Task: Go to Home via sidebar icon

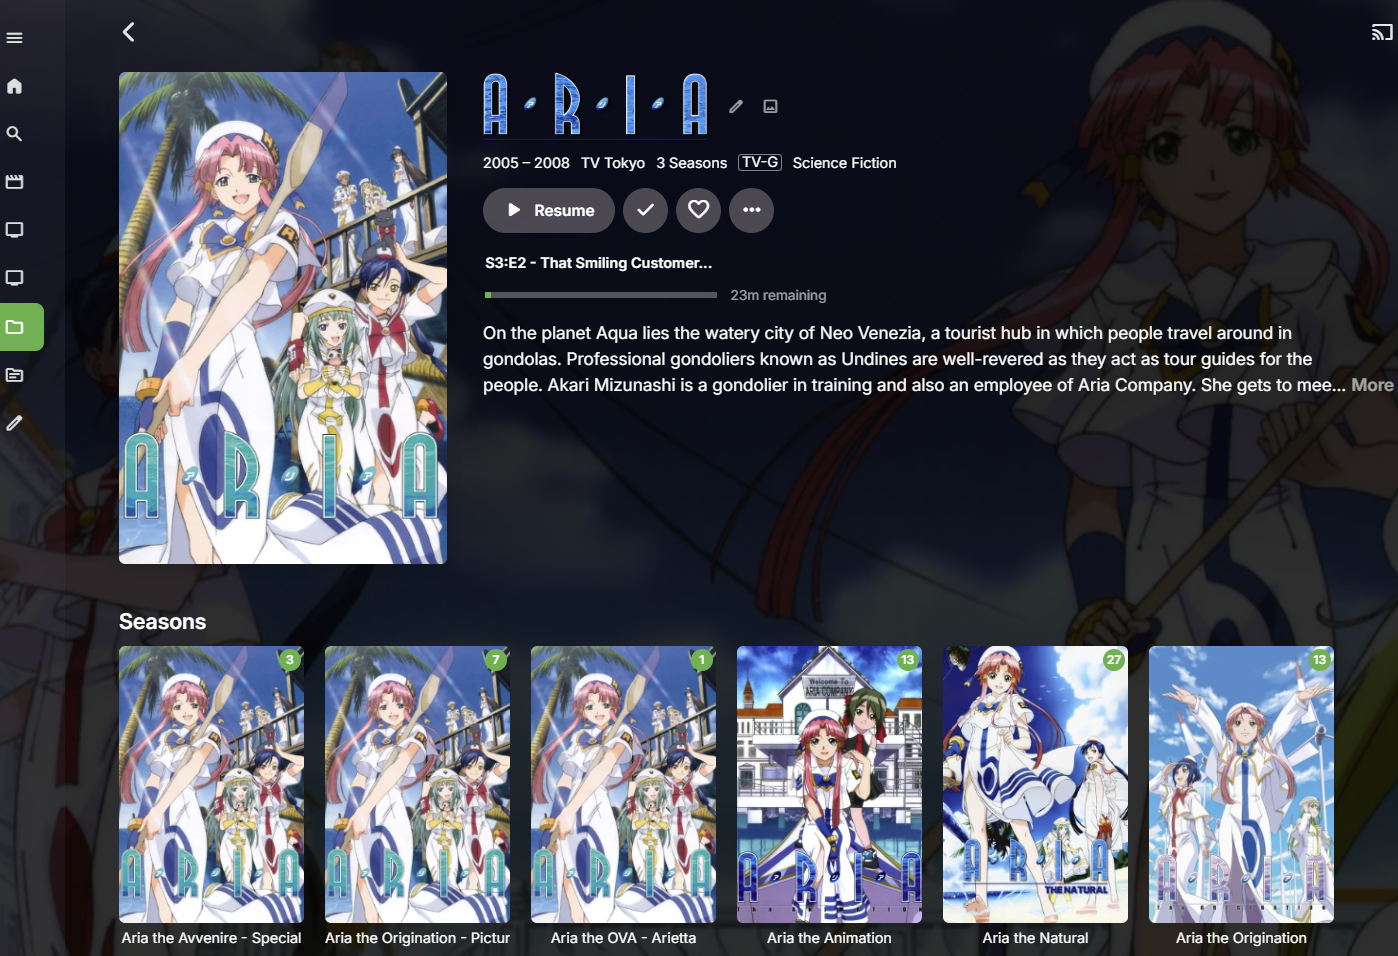Action: tap(14, 86)
